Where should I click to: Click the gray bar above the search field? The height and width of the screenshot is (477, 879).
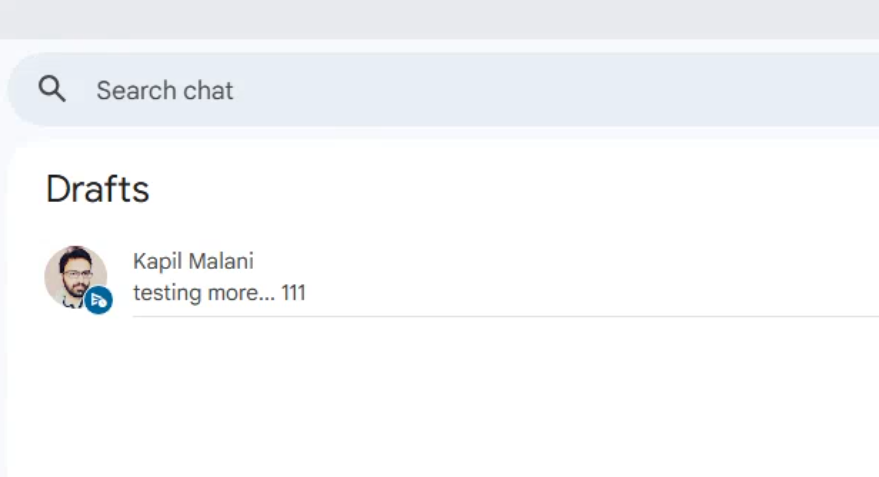[x=440, y=18]
